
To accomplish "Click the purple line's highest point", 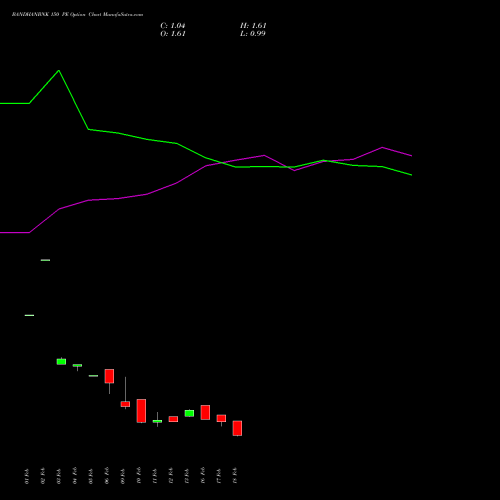I will click(x=382, y=147).
